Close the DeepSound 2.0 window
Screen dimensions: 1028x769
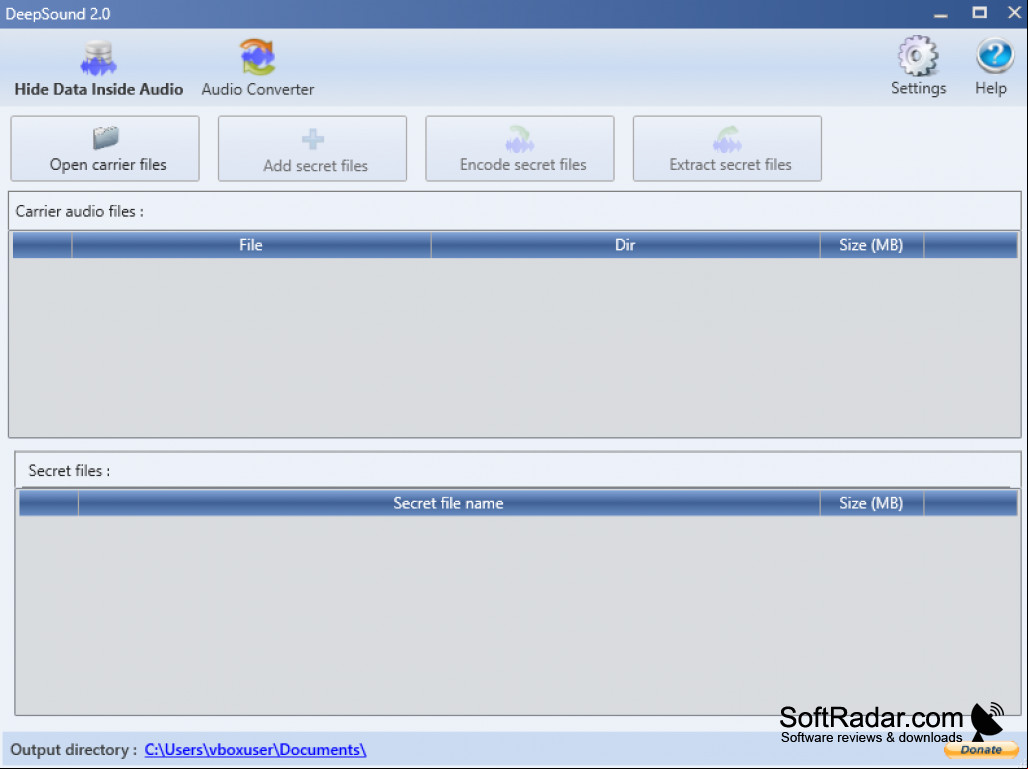(x=1014, y=12)
